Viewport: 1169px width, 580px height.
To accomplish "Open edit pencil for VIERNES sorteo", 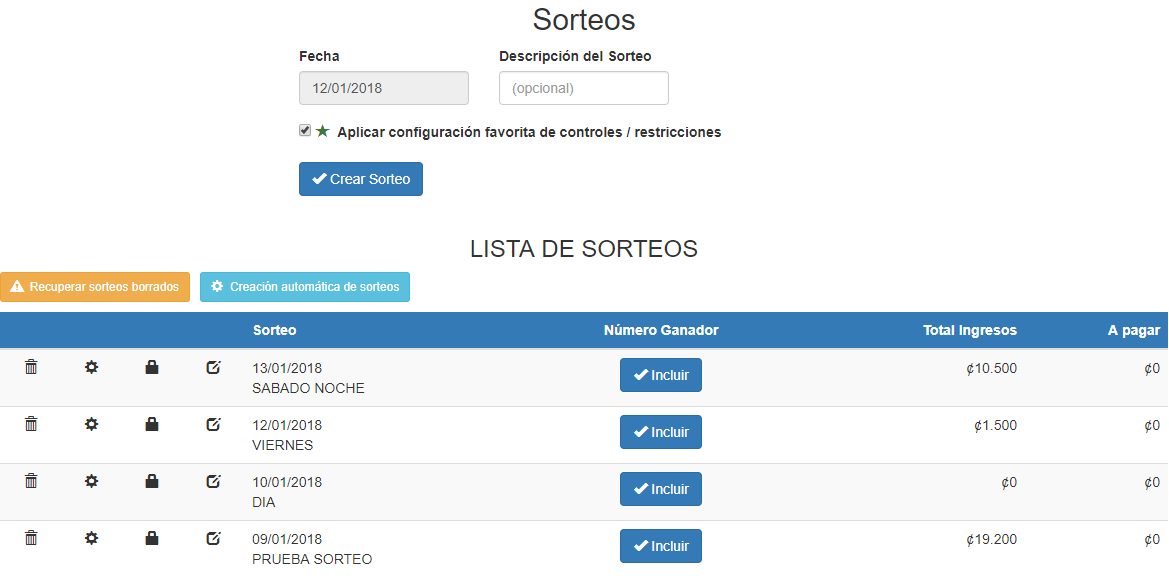I will tap(213, 424).
